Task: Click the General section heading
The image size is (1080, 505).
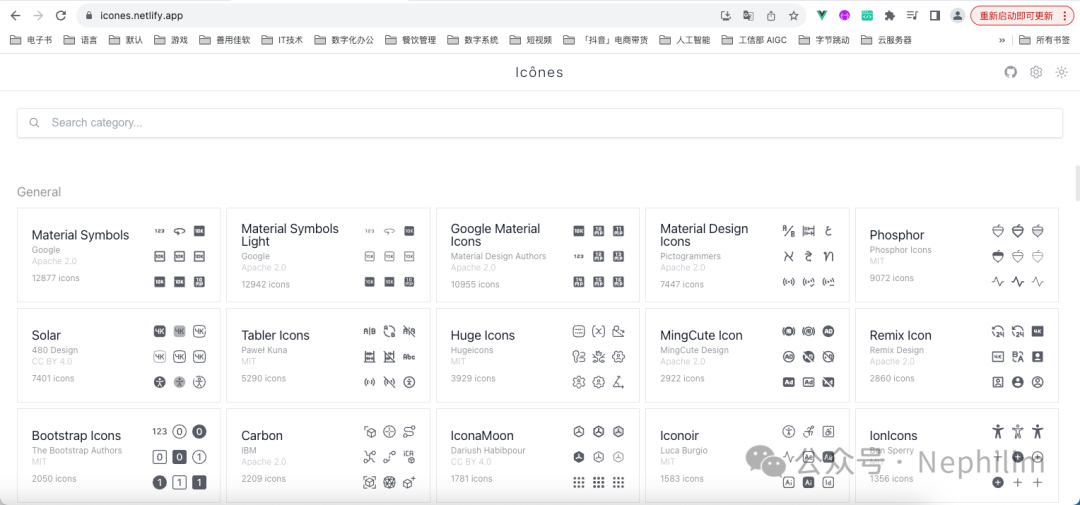Action: click(39, 192)
